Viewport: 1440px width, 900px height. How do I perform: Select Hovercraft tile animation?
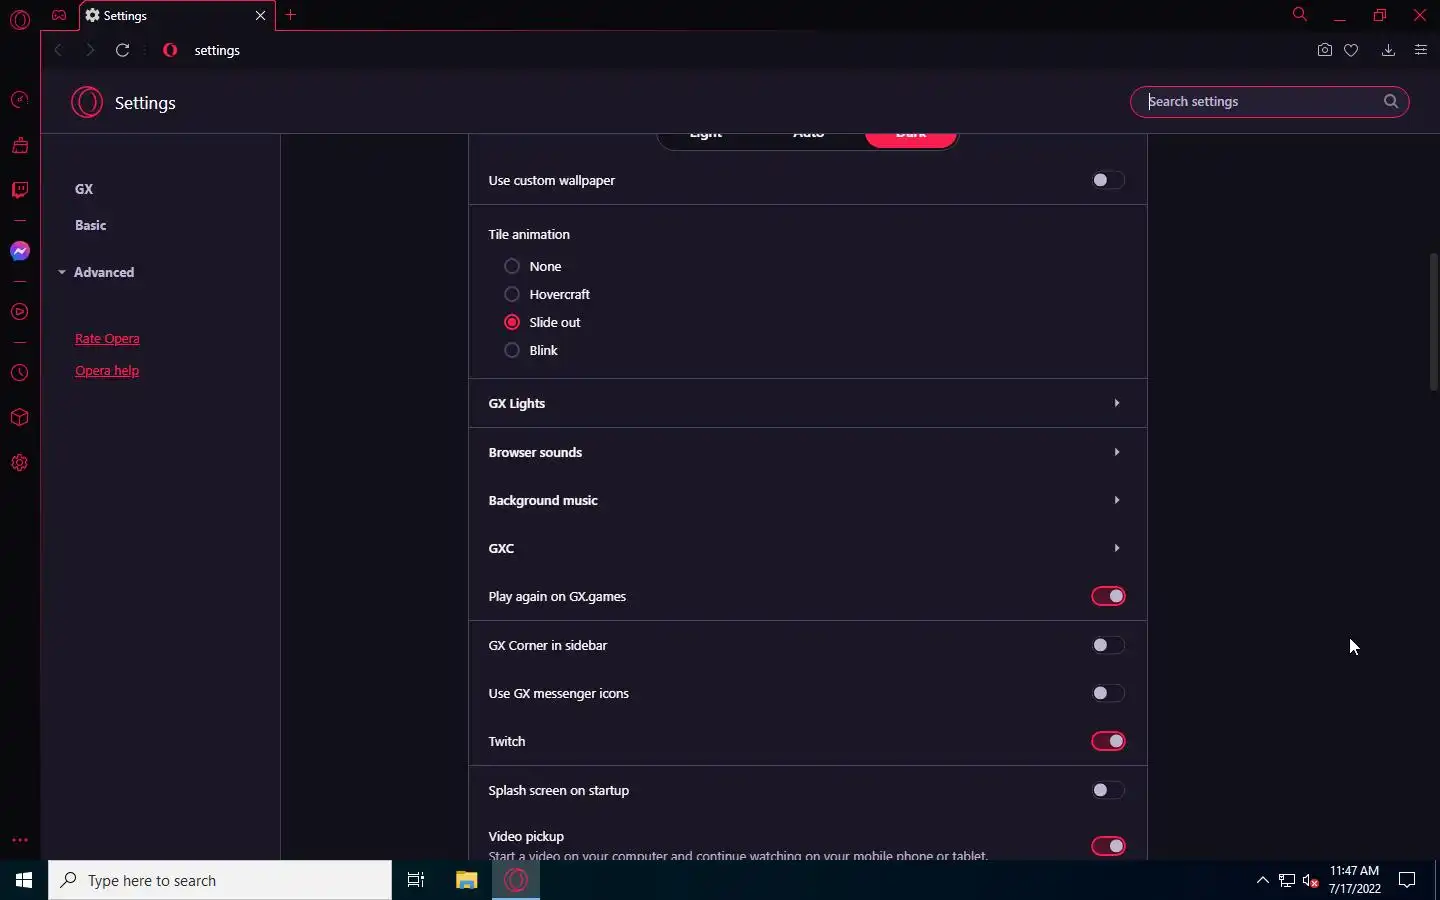coord(512,294)
